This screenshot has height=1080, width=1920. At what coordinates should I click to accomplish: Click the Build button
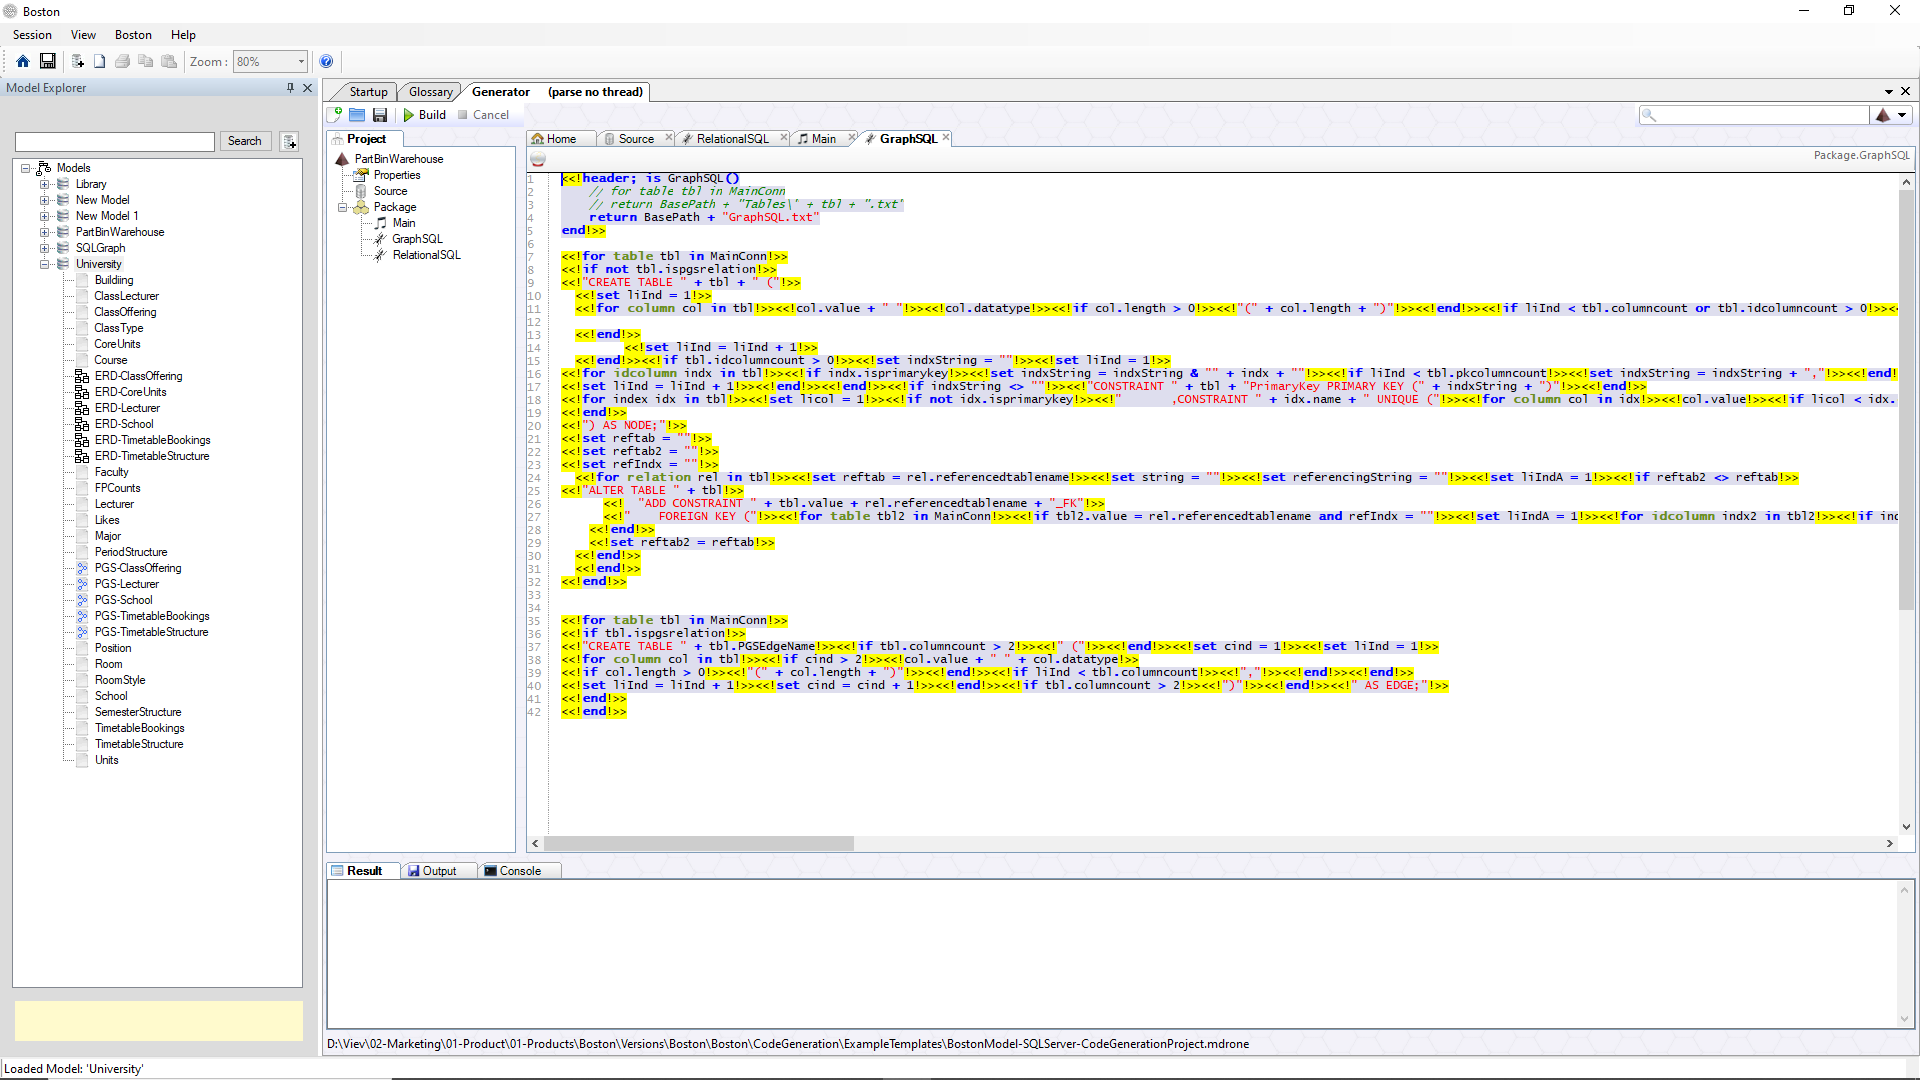point(425,115)
